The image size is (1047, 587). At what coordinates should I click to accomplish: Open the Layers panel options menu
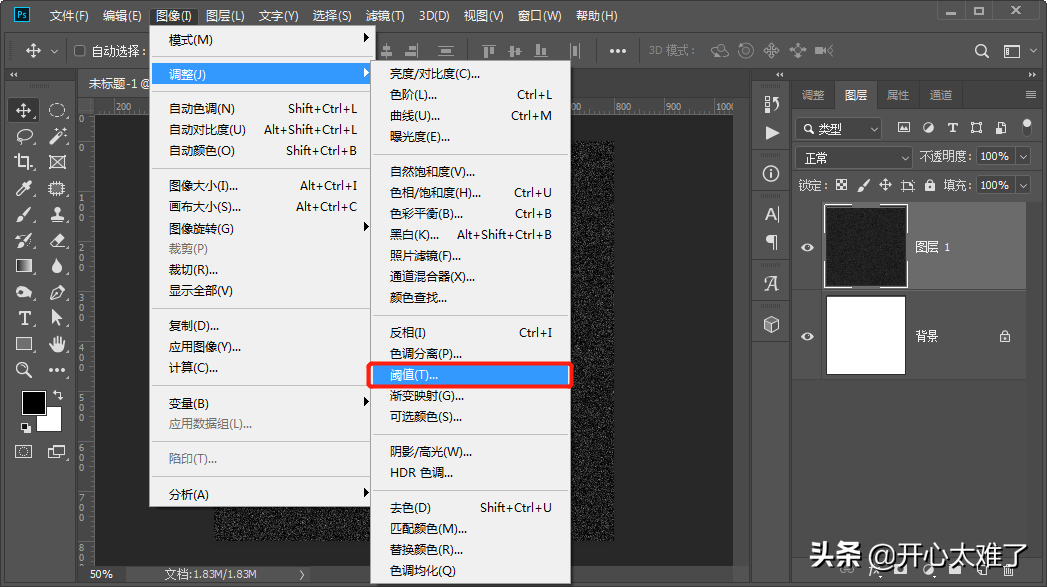(x=1031, y=95)
